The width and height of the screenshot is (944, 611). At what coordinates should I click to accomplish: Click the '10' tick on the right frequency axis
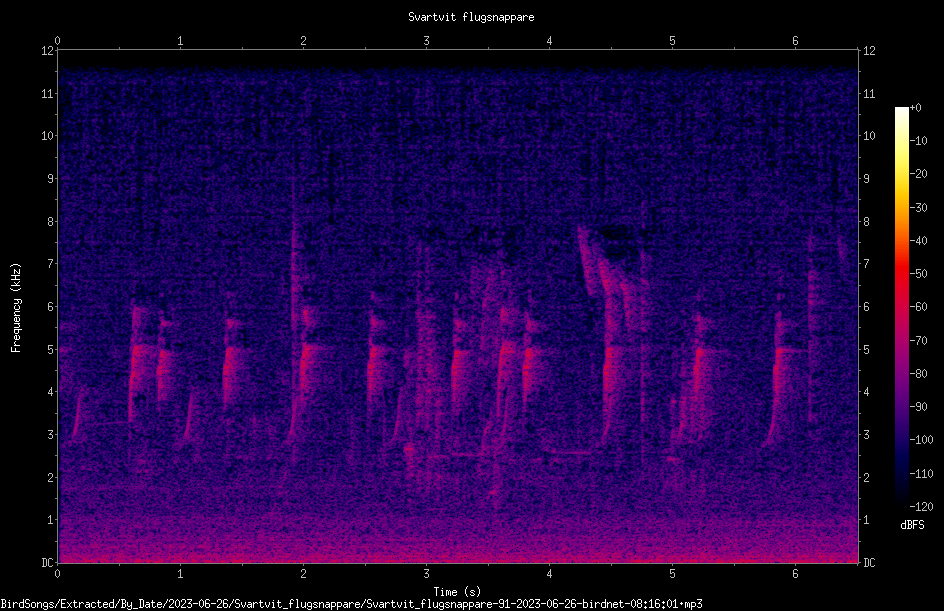click(869, 136)
